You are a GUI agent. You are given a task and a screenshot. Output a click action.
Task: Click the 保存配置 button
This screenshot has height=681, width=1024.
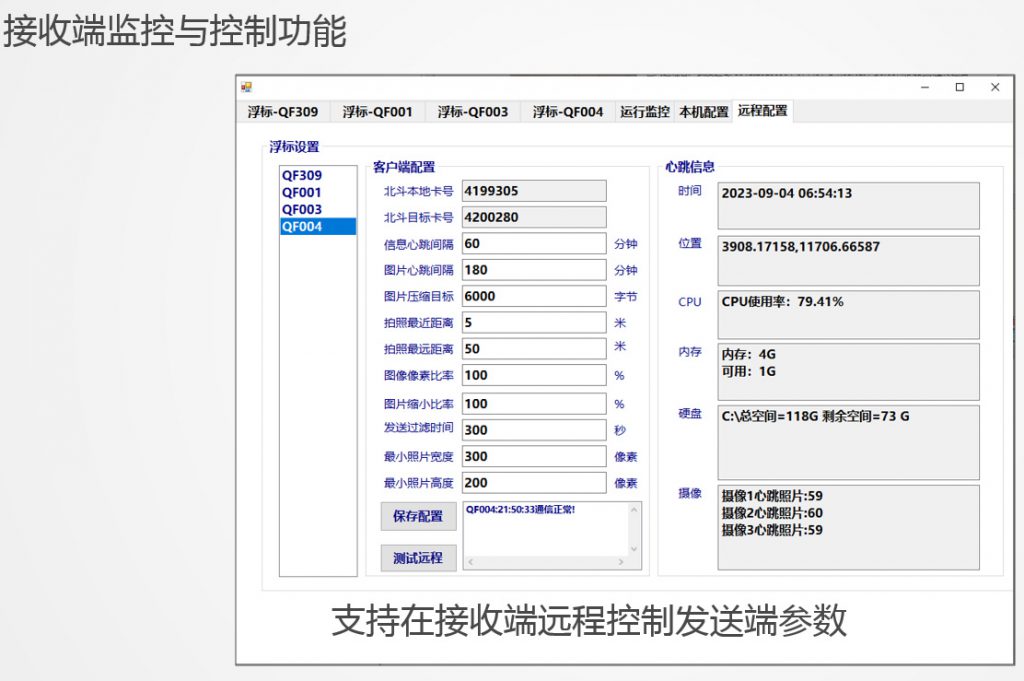[x=418, y=516]
